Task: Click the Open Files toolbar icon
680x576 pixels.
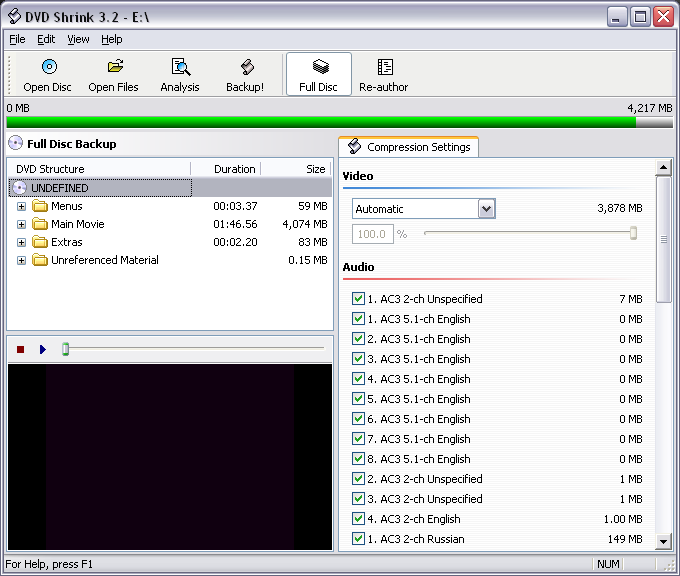Action: 115,67
